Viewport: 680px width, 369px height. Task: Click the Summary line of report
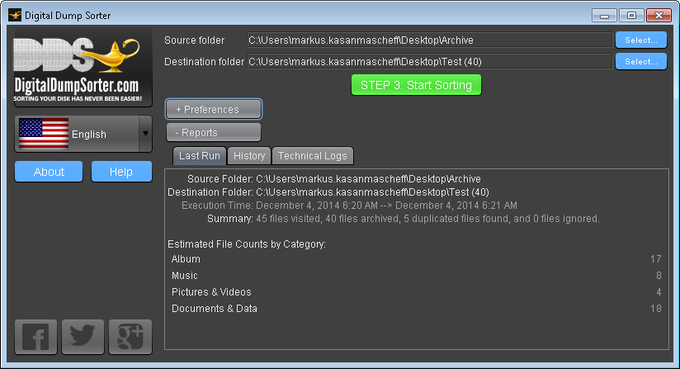pyautogui.click(x=403, y=219)
